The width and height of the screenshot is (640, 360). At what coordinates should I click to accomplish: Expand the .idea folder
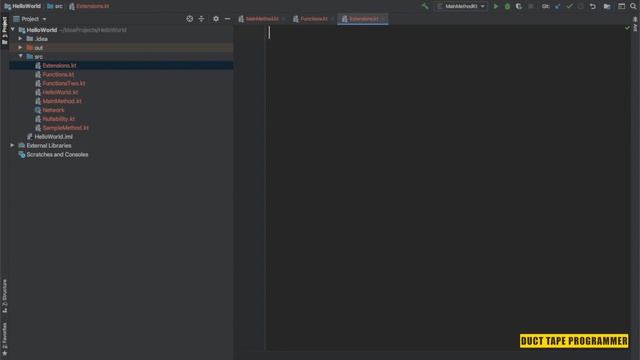(x=20, y=39)
